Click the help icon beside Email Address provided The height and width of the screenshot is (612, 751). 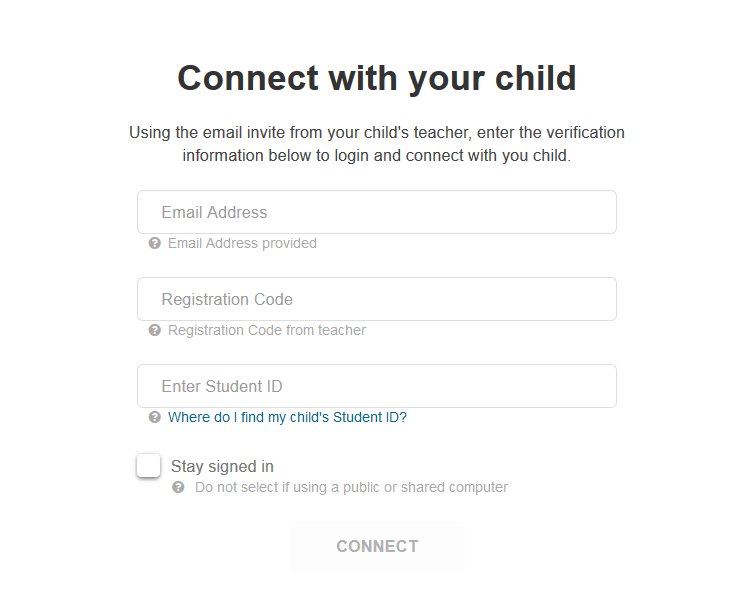coord(155,243)
